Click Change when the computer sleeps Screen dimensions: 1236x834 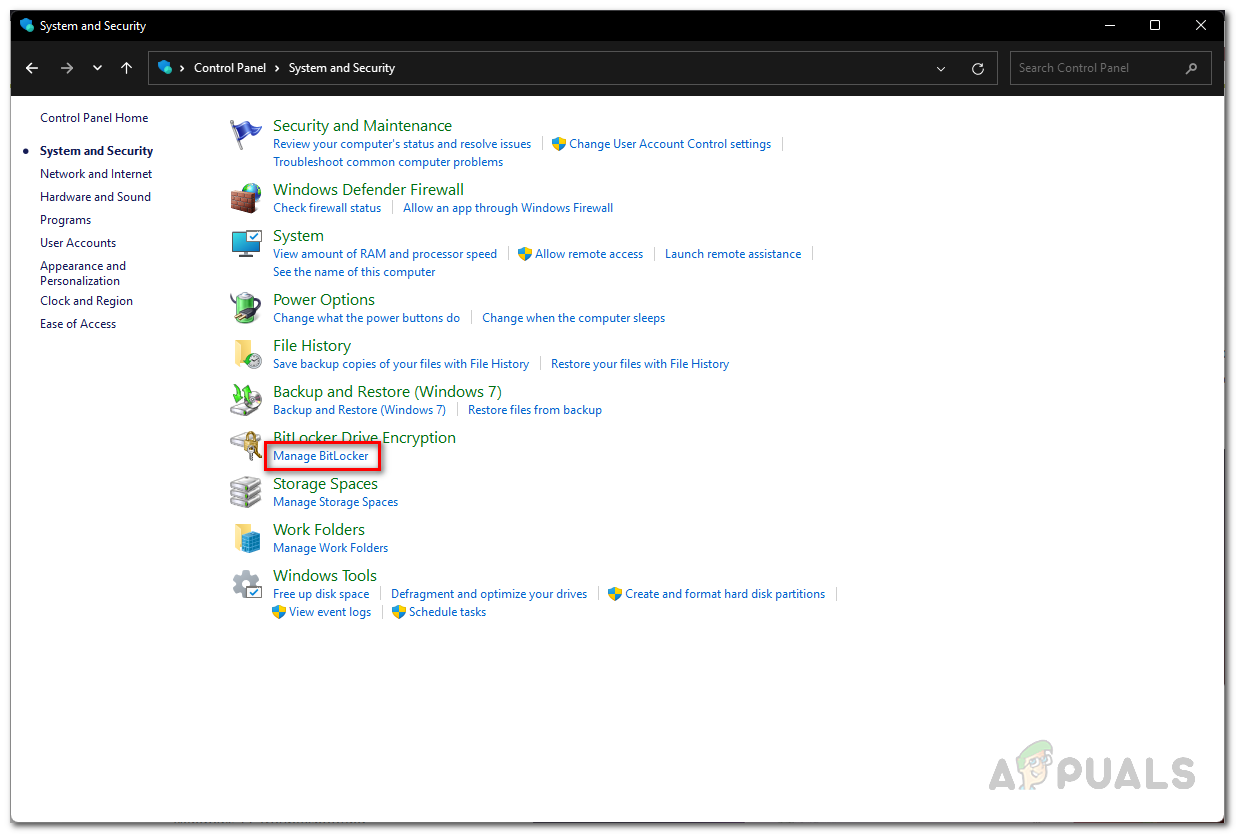pos(573,318)
